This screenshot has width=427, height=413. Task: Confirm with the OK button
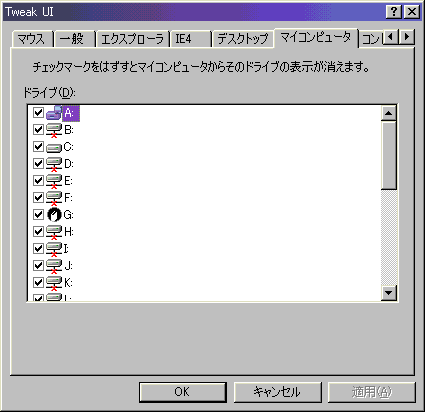point(182,392)
